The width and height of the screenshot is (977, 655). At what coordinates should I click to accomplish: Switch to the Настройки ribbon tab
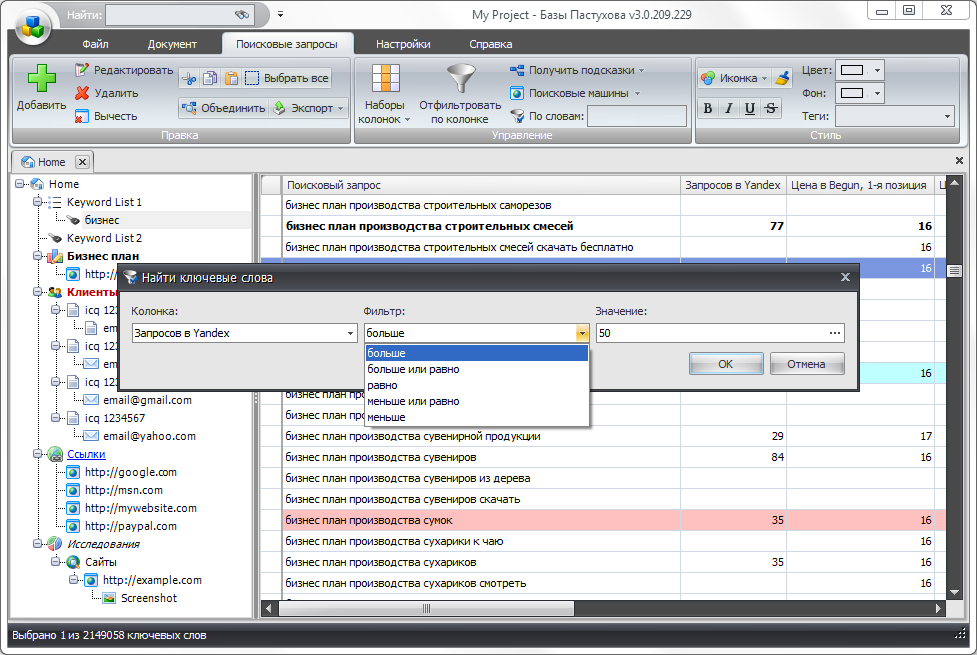tap(403, 44)
